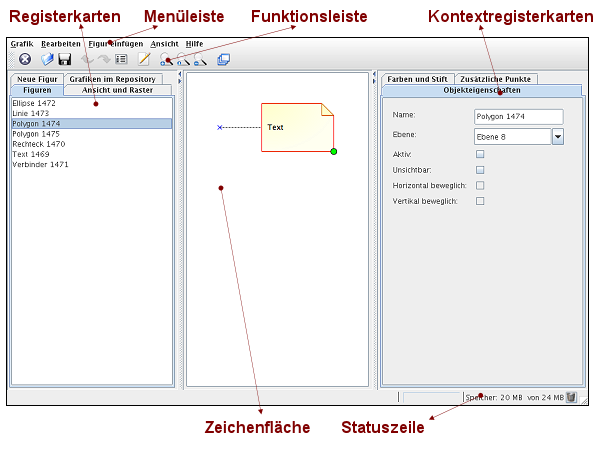
Task: Select Linie 1473 in the figure list
Action: coord(92,113)
